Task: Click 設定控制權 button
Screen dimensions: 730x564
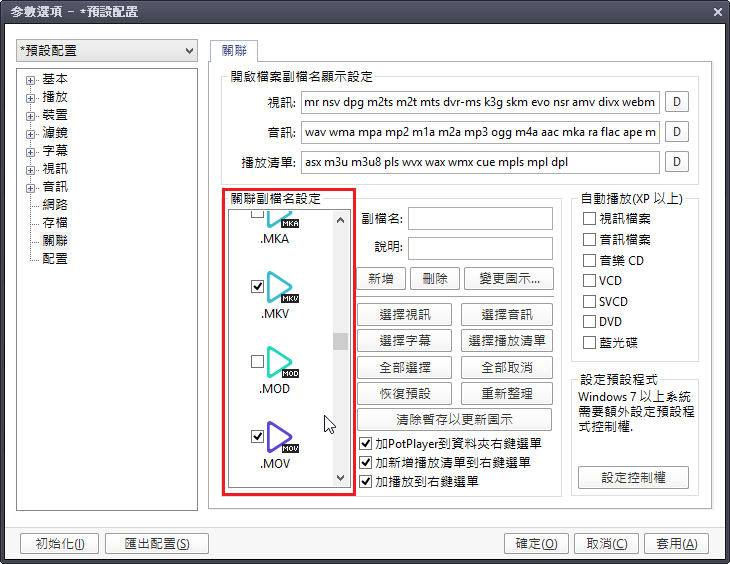Action: pyautogui.click(x=633, y=477)
